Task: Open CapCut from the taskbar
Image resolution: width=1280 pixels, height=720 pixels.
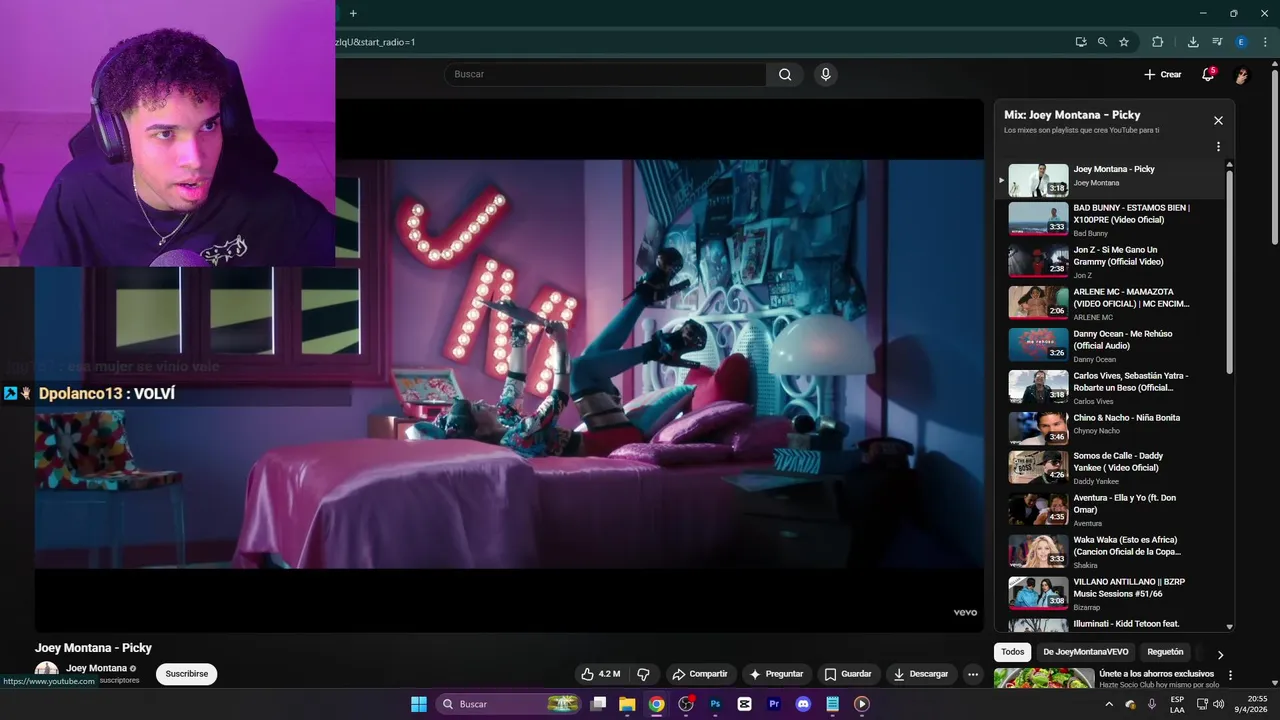Action: tap(744, 704)
